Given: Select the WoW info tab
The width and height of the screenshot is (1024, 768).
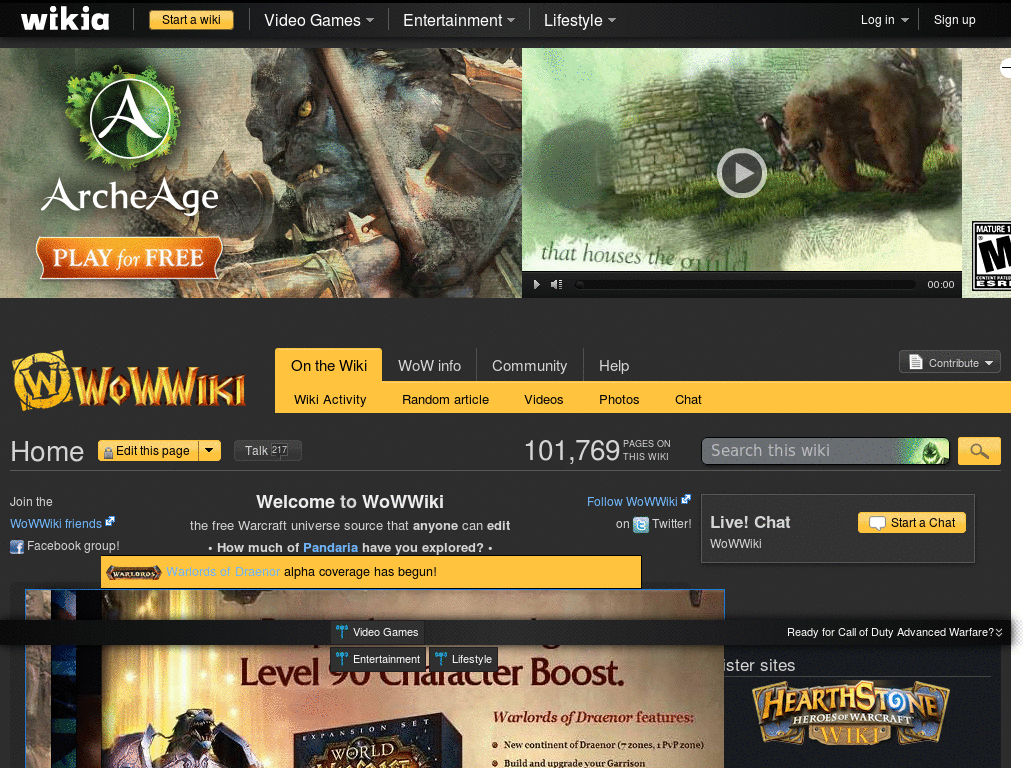Looking at the screenshot, I should tap(429, 366).
